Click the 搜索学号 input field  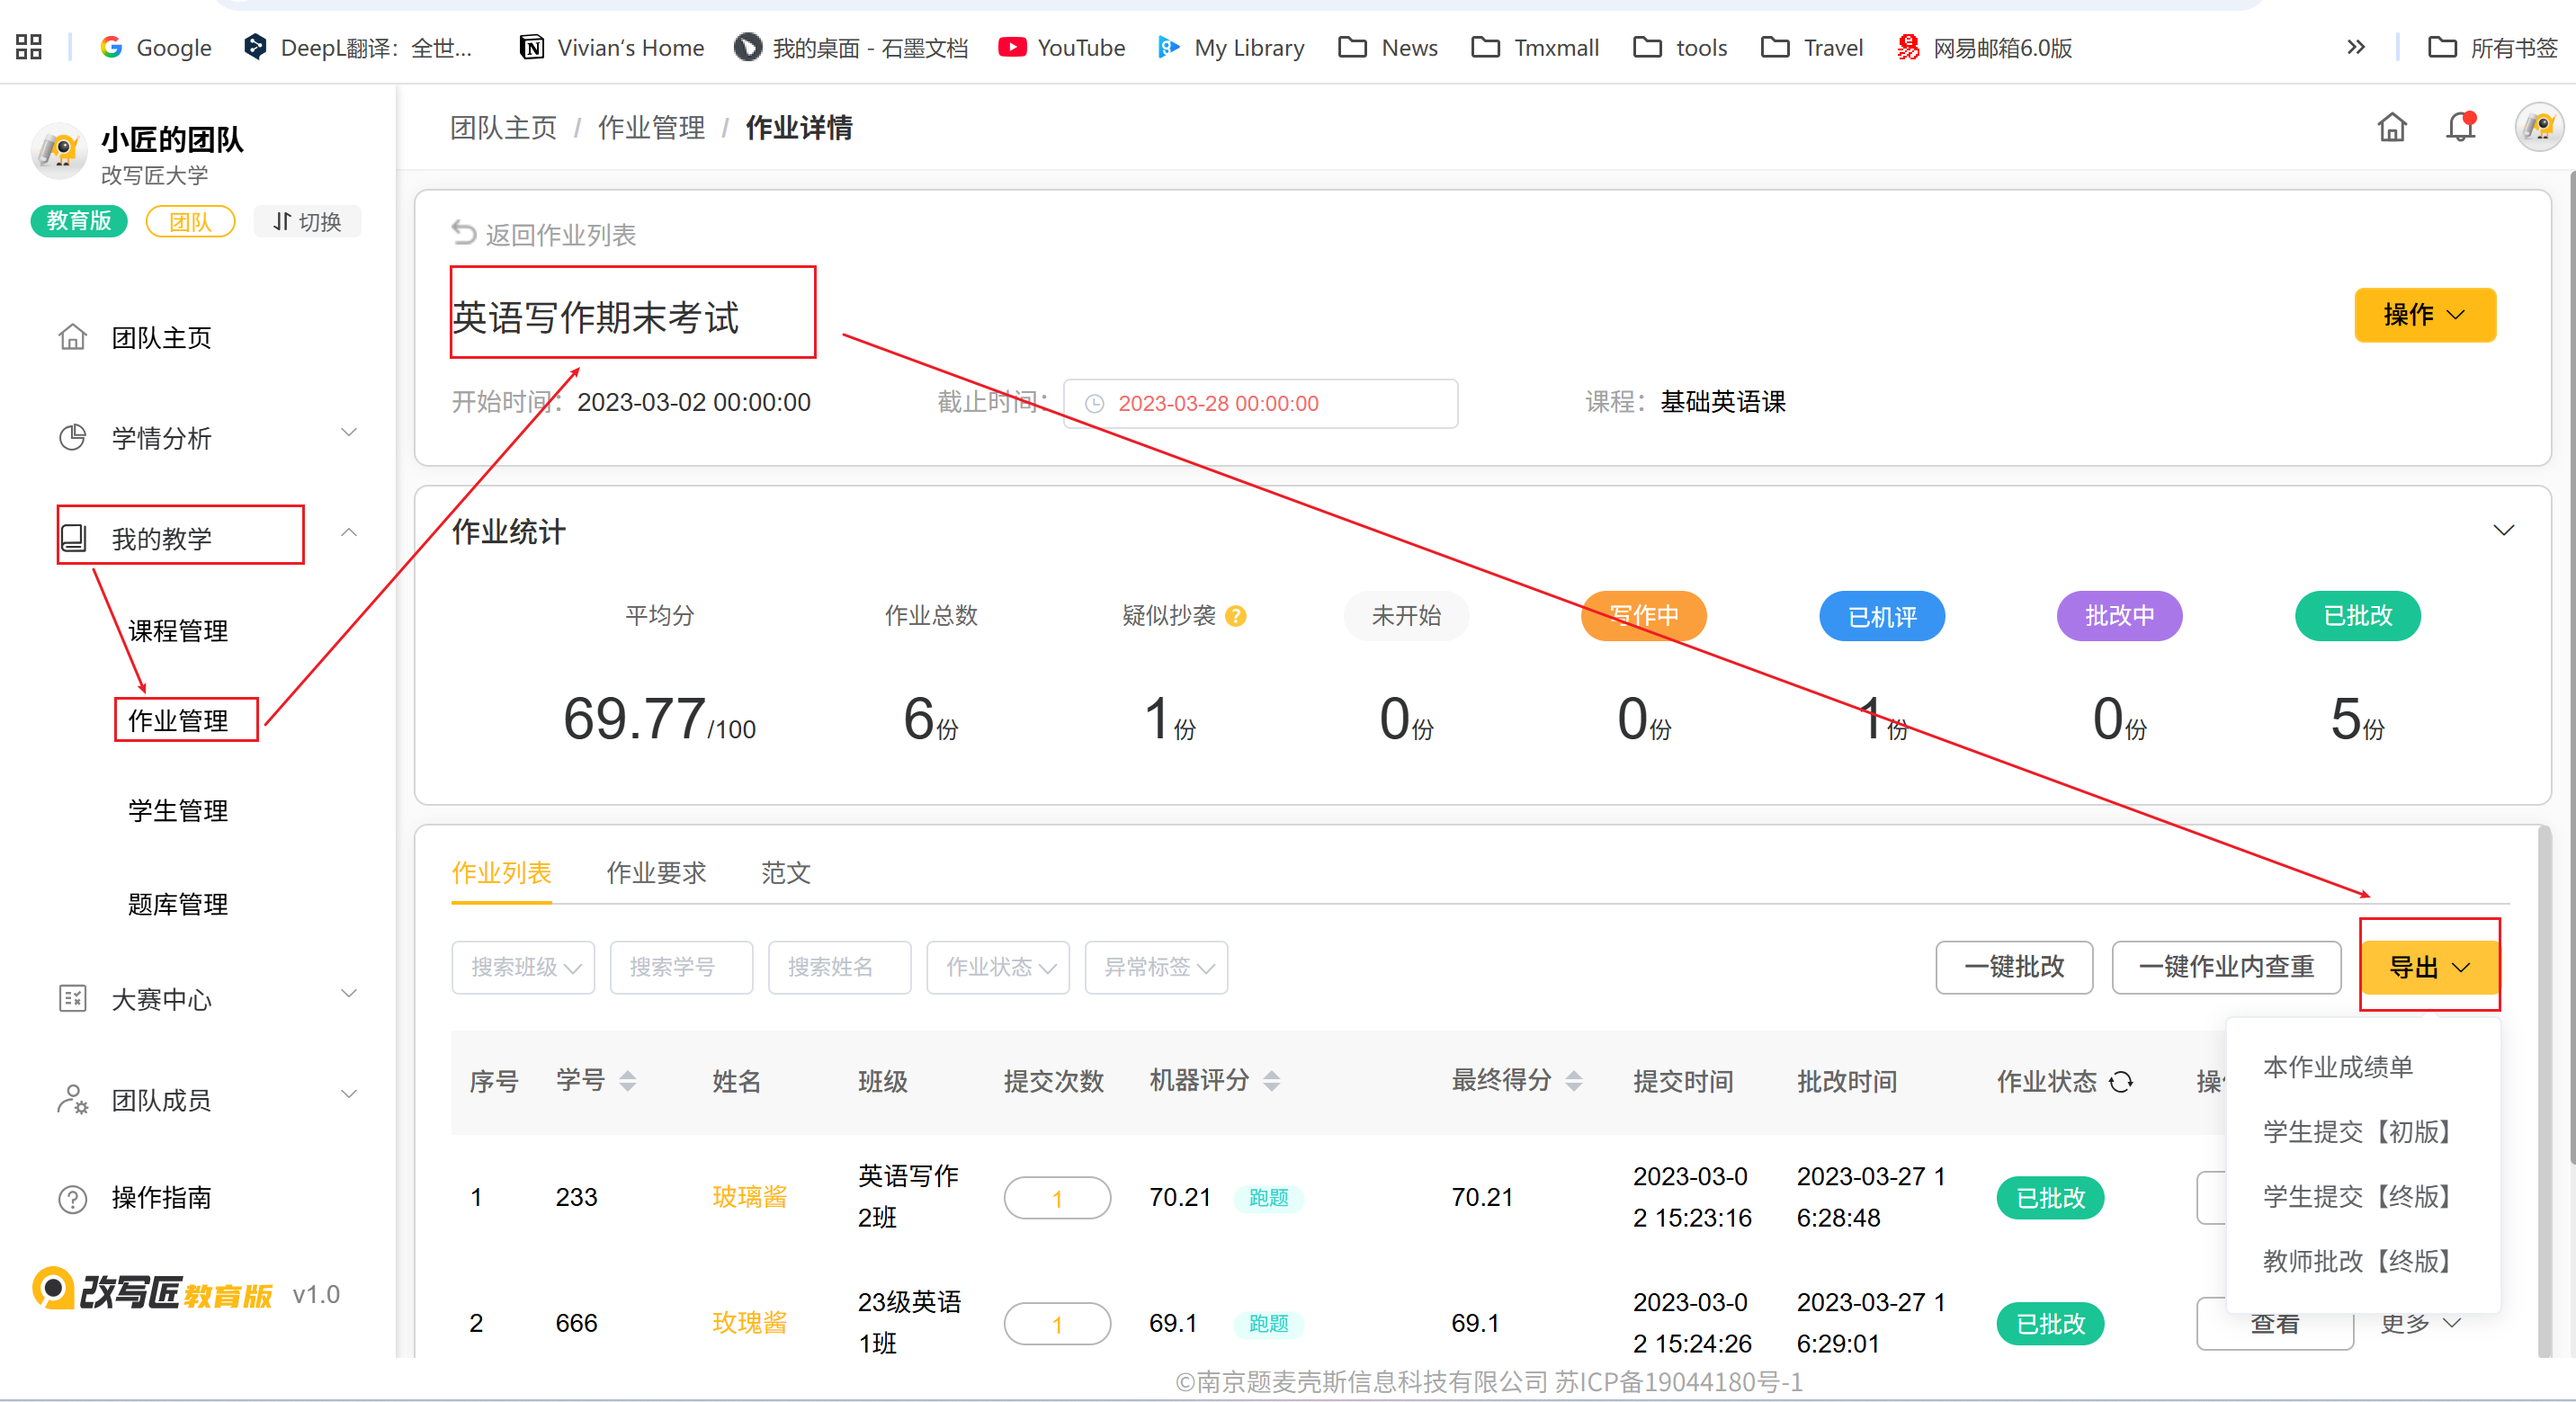681,967
